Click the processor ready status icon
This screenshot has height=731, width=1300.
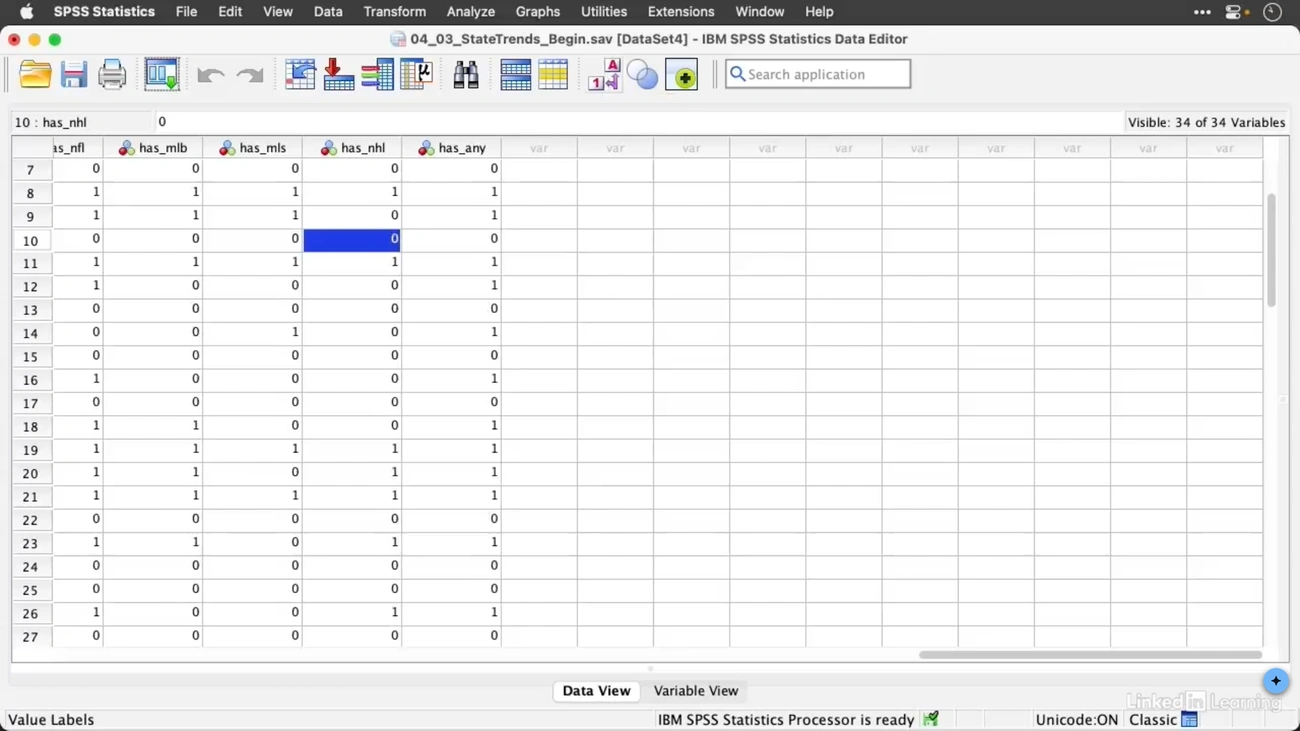931,719
